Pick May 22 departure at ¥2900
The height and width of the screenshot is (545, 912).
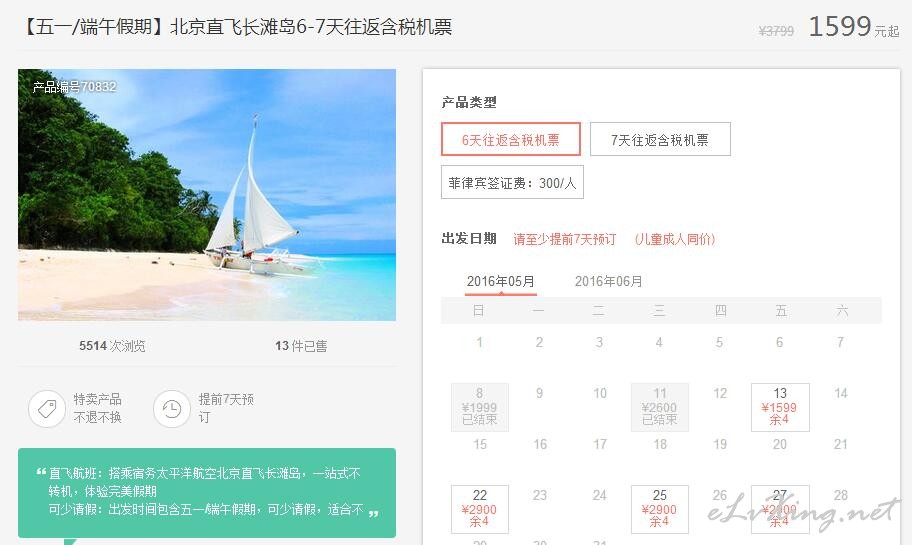tap(480, 509)
